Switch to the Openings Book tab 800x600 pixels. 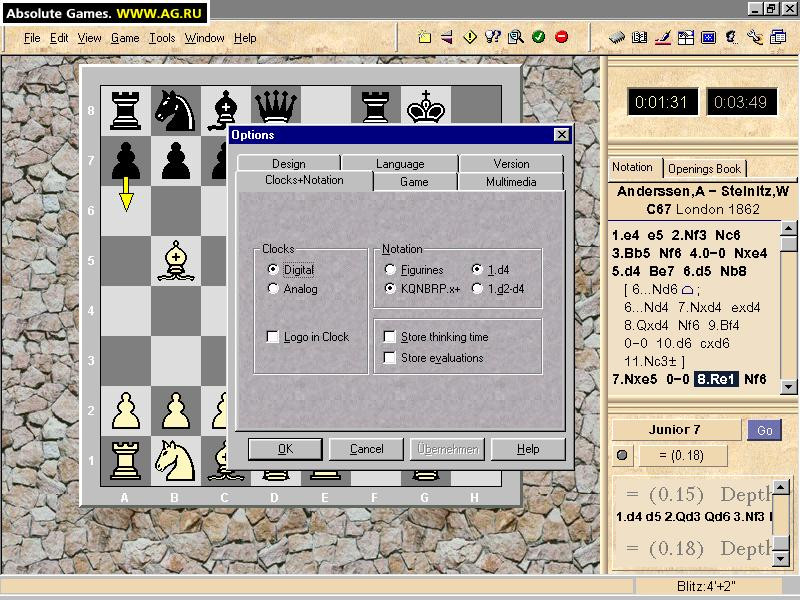point(705,169)
